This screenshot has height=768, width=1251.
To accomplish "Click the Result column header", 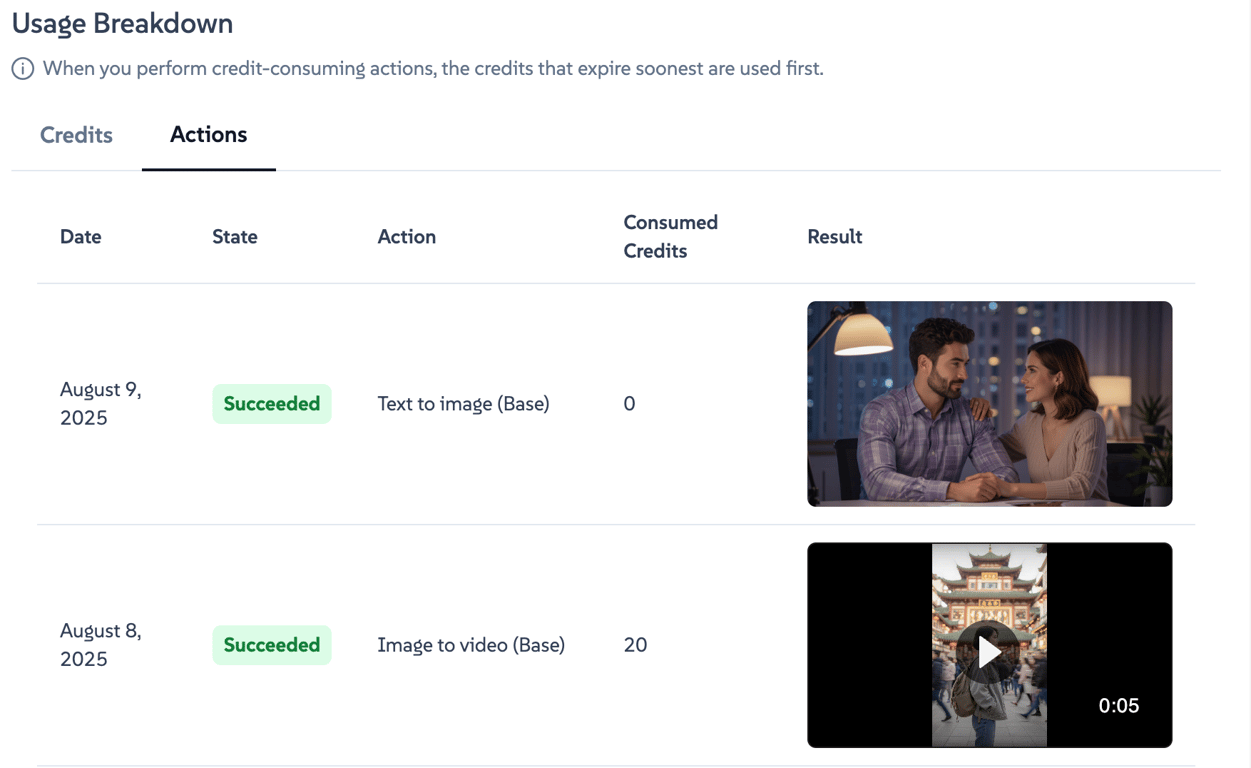I will (834, 237).
